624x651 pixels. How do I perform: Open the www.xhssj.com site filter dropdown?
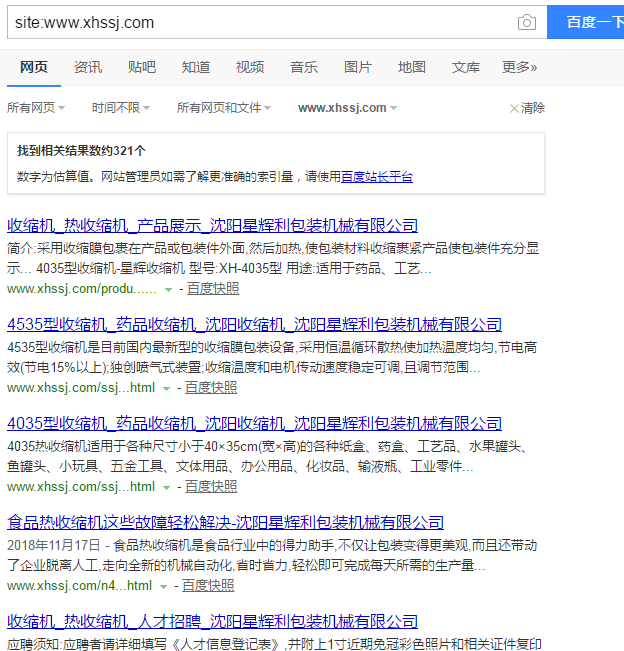point(347,108)
